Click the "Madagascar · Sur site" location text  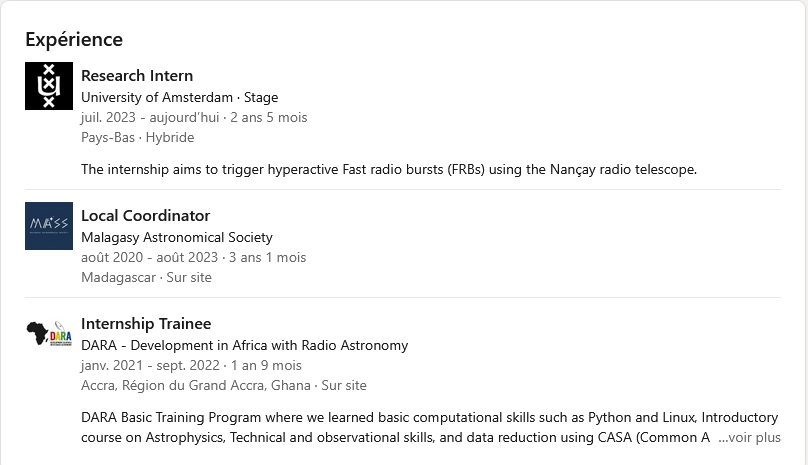pyautogui.click(x=146, y=277)
